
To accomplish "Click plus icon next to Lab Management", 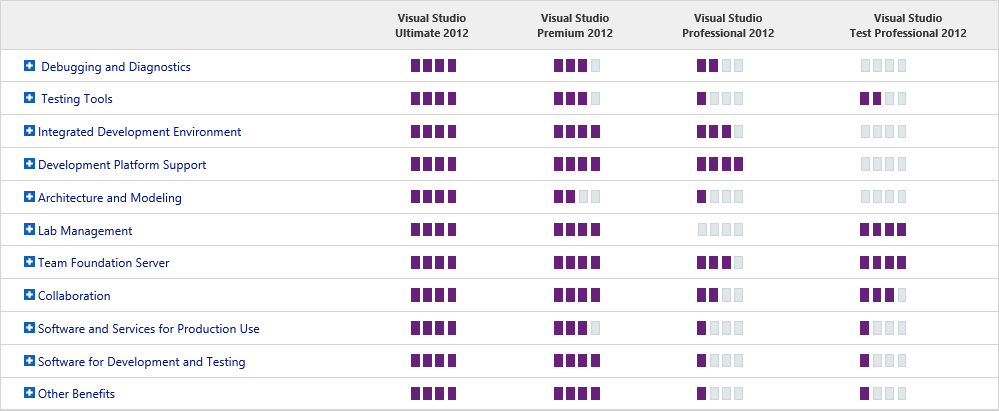I will click(x=29, y=229).
